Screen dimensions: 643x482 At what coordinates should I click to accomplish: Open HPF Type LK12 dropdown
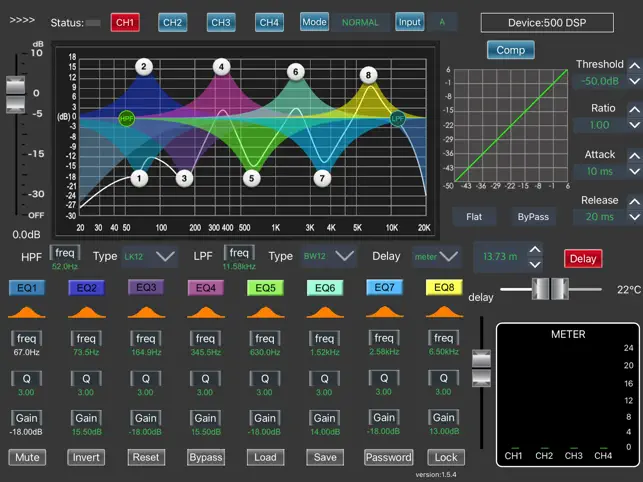150,257
